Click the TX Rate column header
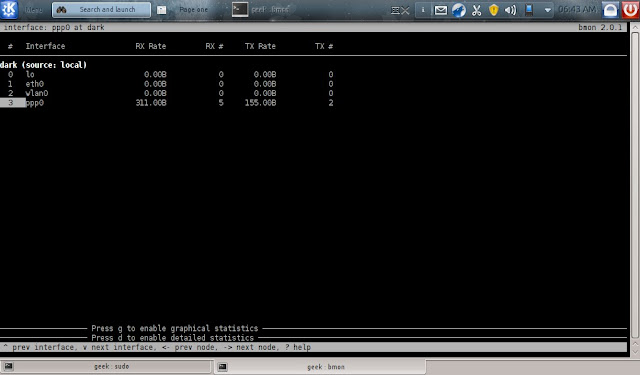 tap(260, 46)
